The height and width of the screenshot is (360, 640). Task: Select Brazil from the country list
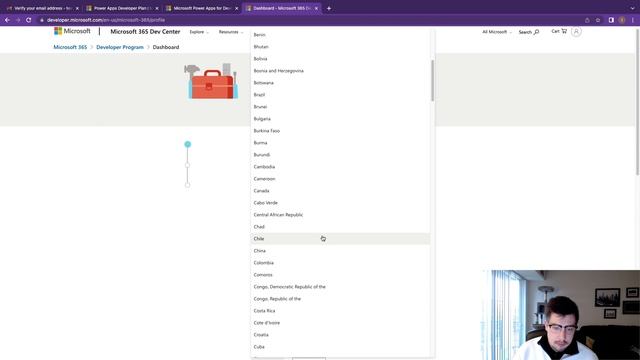[x=340, y=95]
